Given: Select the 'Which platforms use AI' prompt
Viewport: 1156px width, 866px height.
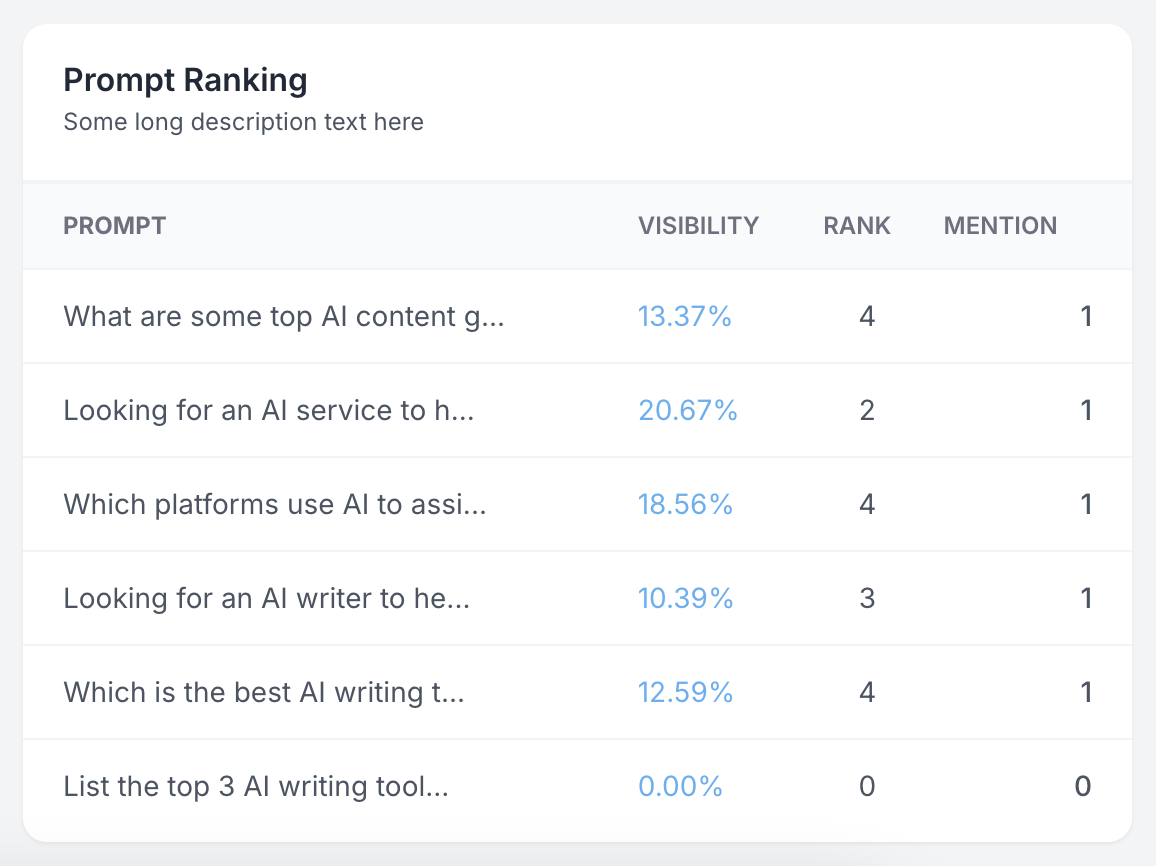Looking at the screenshot, I should [x=275, y=505].
